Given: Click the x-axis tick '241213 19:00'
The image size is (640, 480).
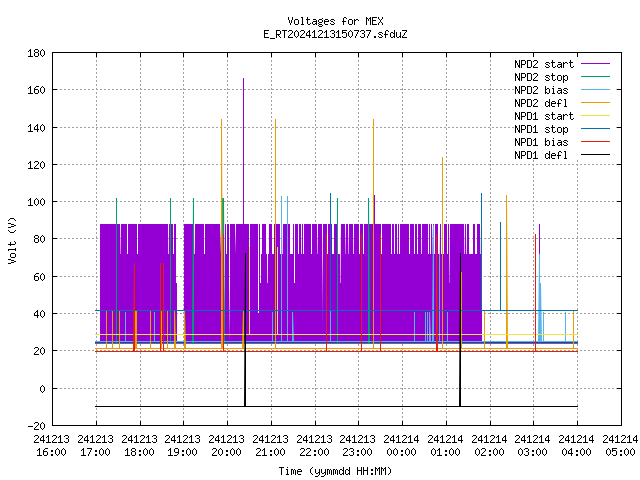Looking at the screenshot, I should pyautogui.click(x=183, y=446).
